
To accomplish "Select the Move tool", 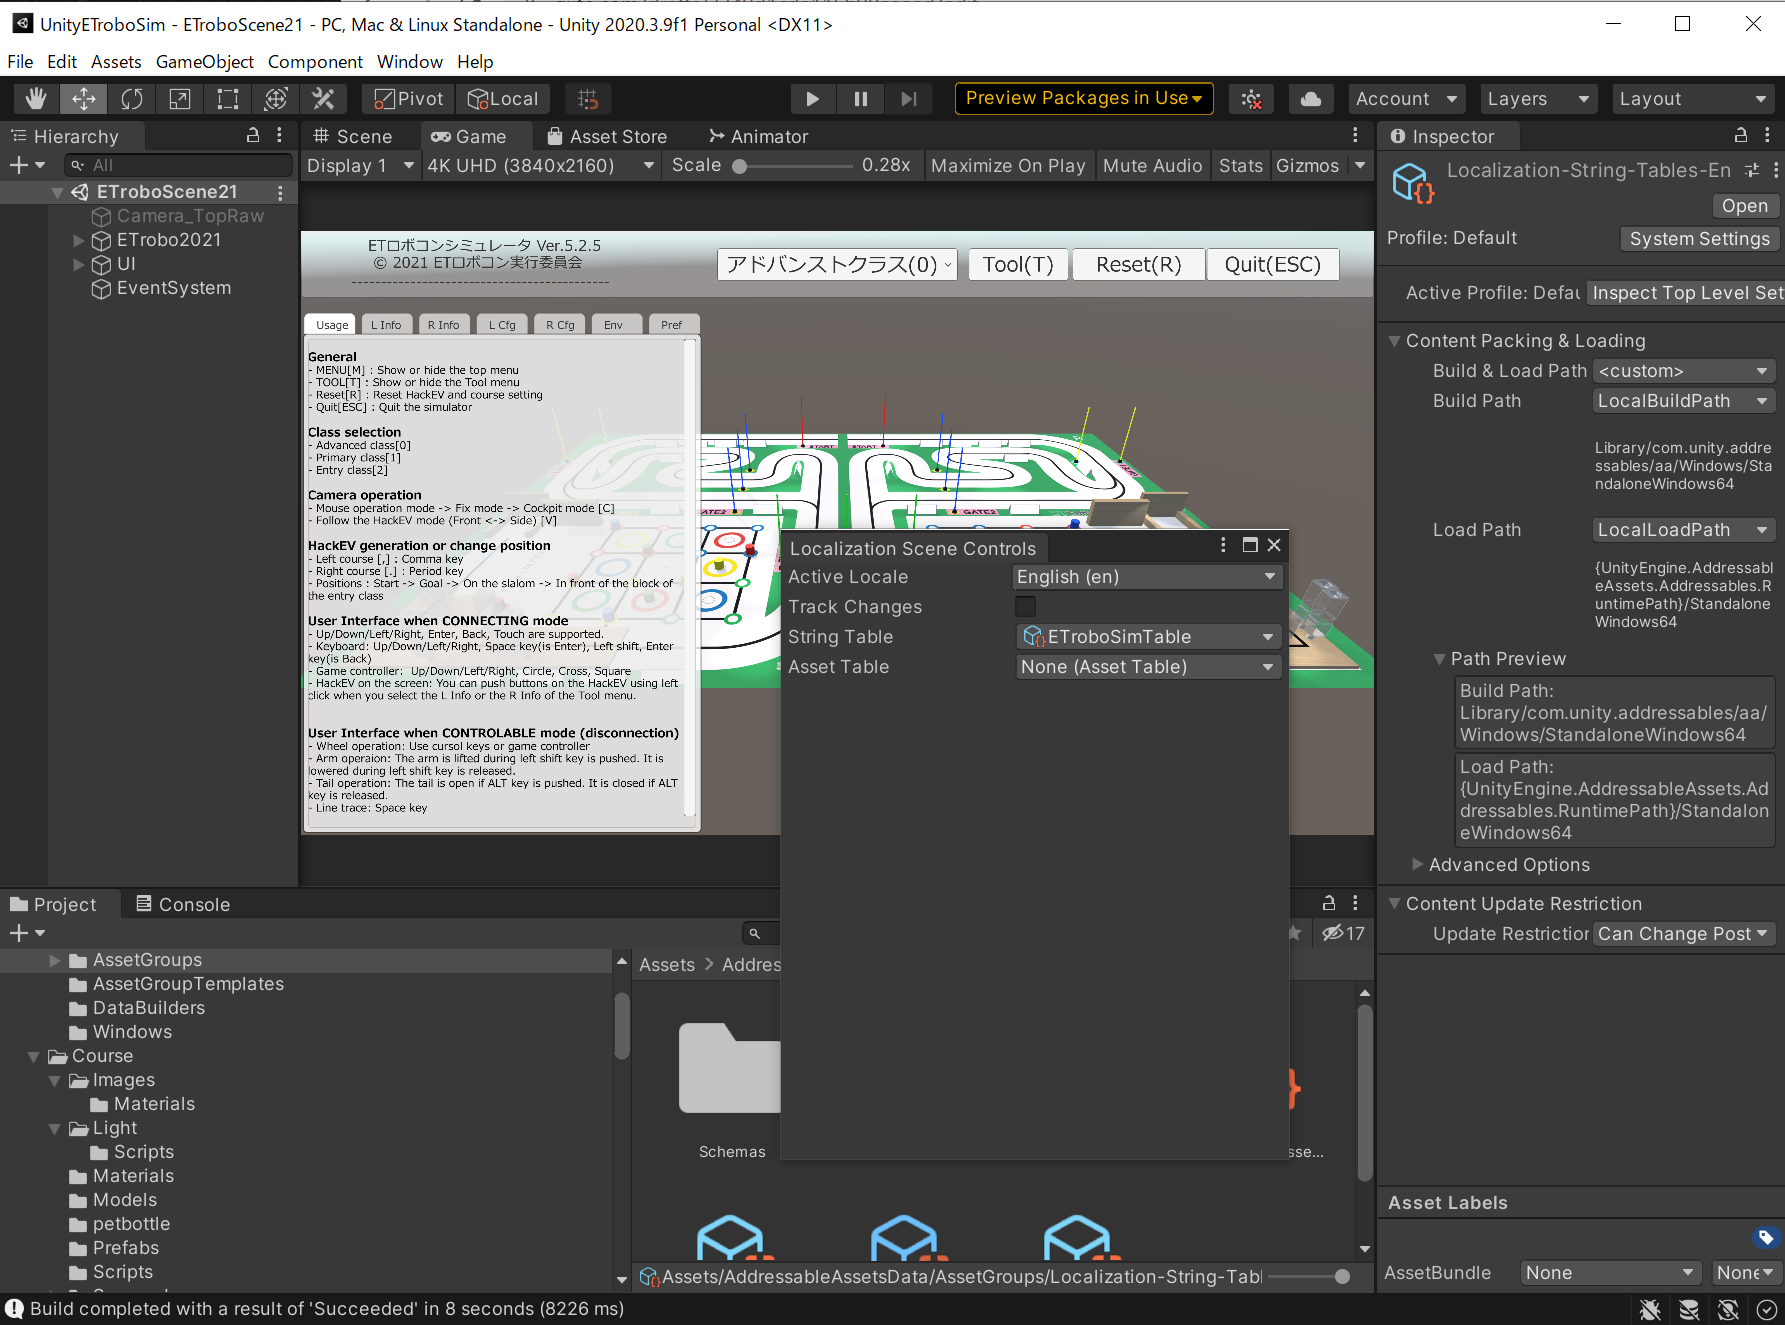I will pos(84,99).
